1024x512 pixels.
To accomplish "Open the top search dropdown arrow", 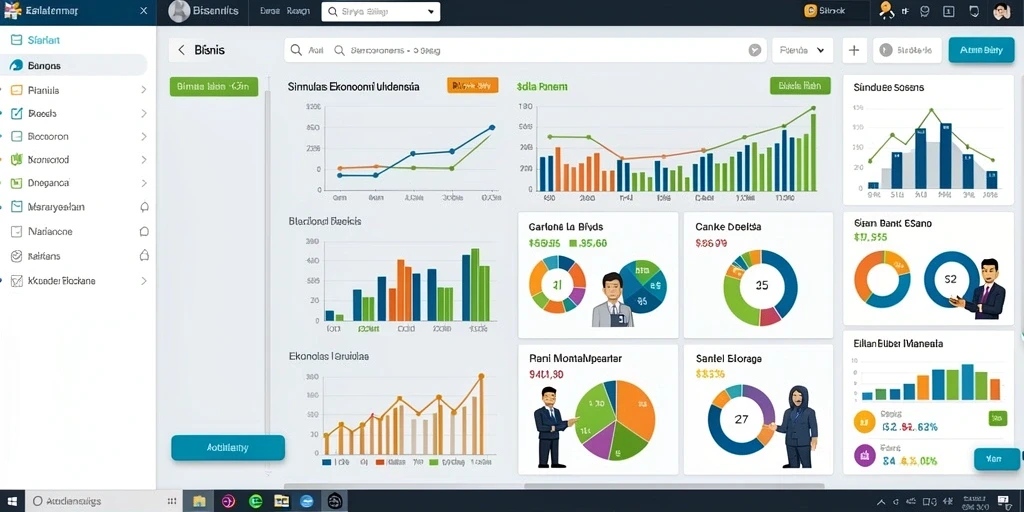I will point(430,12).
